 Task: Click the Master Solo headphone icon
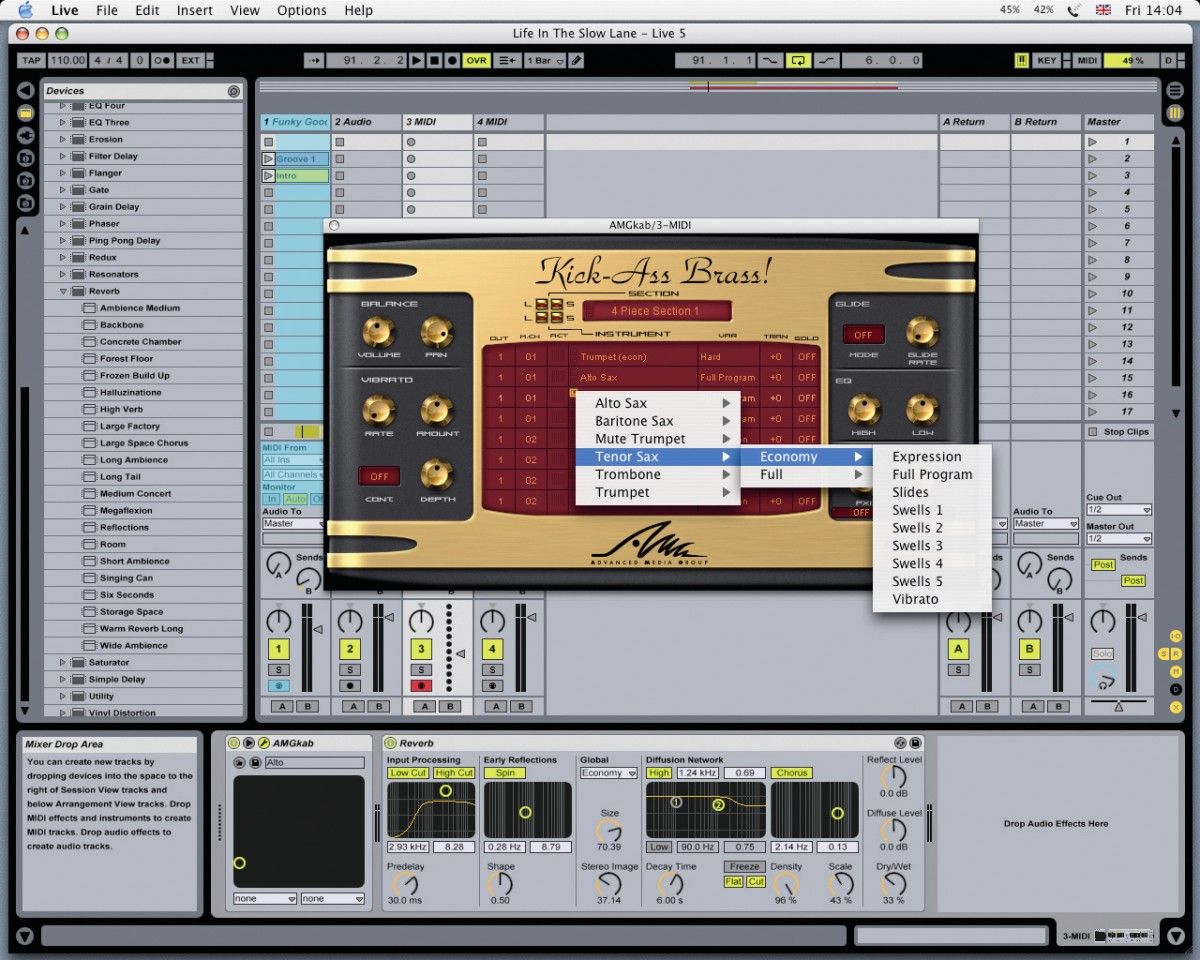pyautogui.click(x=1103, y=682)
